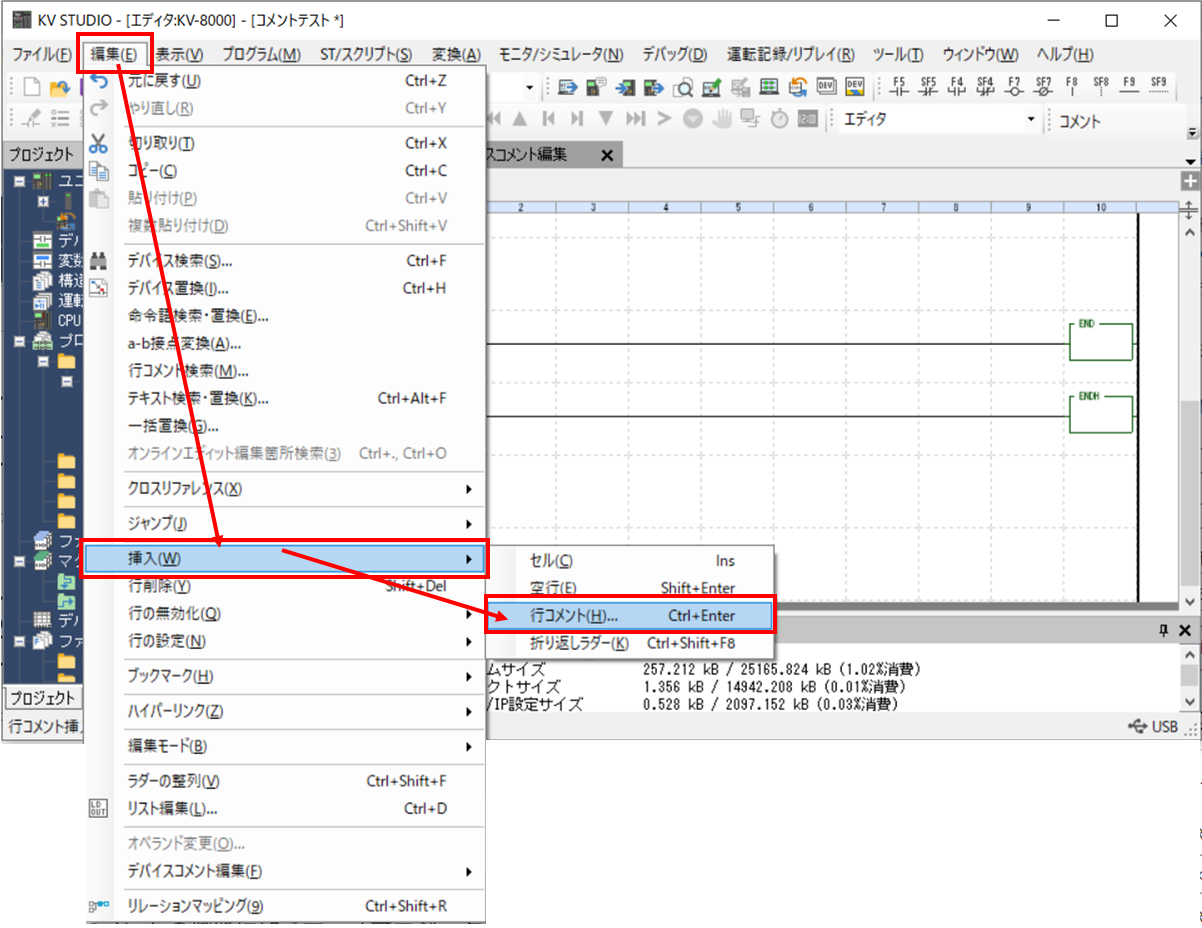Click the ladder editor vertical scrollbar
1202x928 pixels.
1189,416
